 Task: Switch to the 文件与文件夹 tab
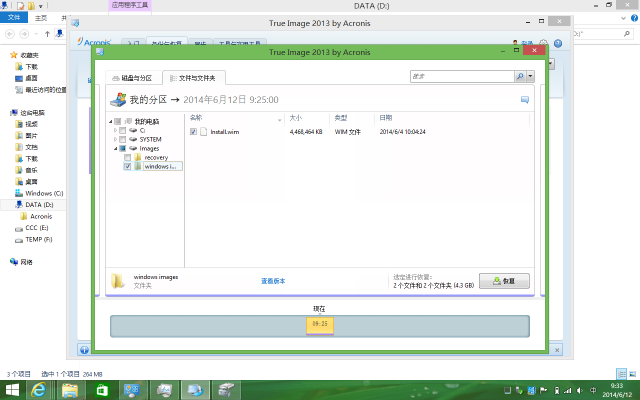tap(193, 78)
